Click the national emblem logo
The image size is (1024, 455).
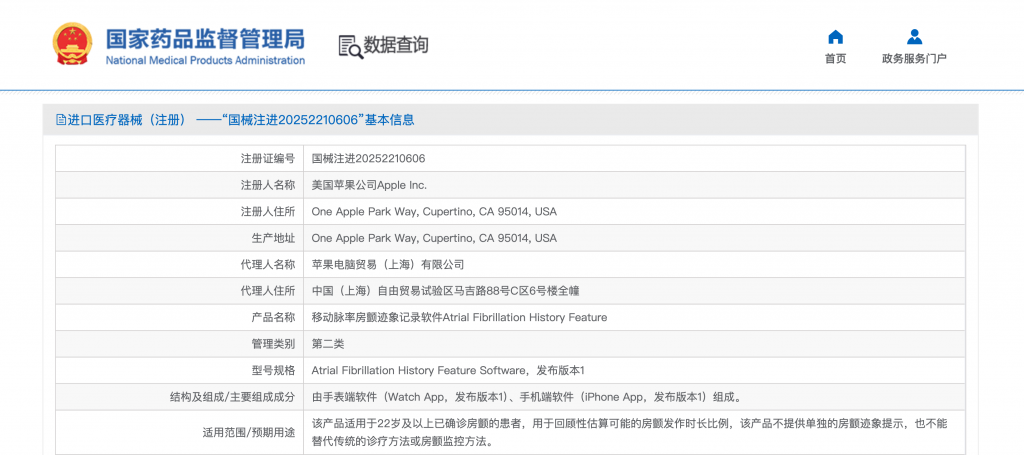pyautogui.click(x=72, y=44)
